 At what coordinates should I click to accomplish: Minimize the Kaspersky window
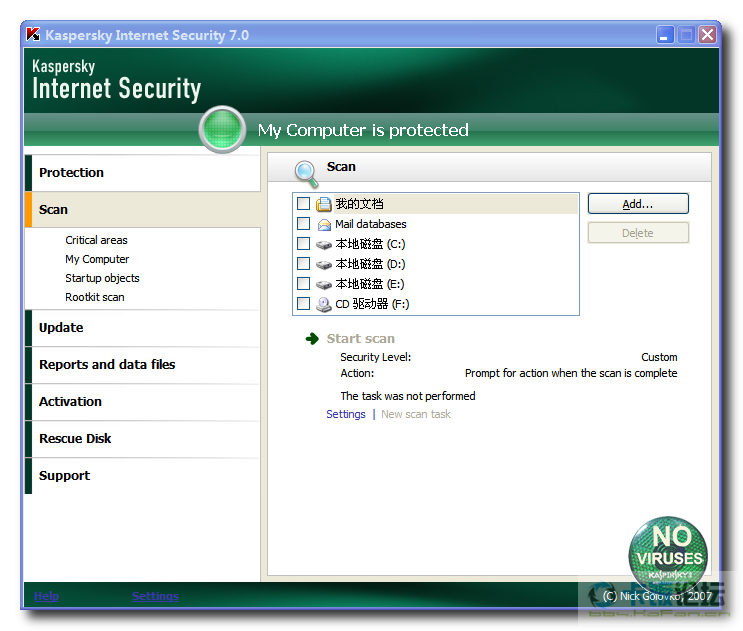click(665, 35)
